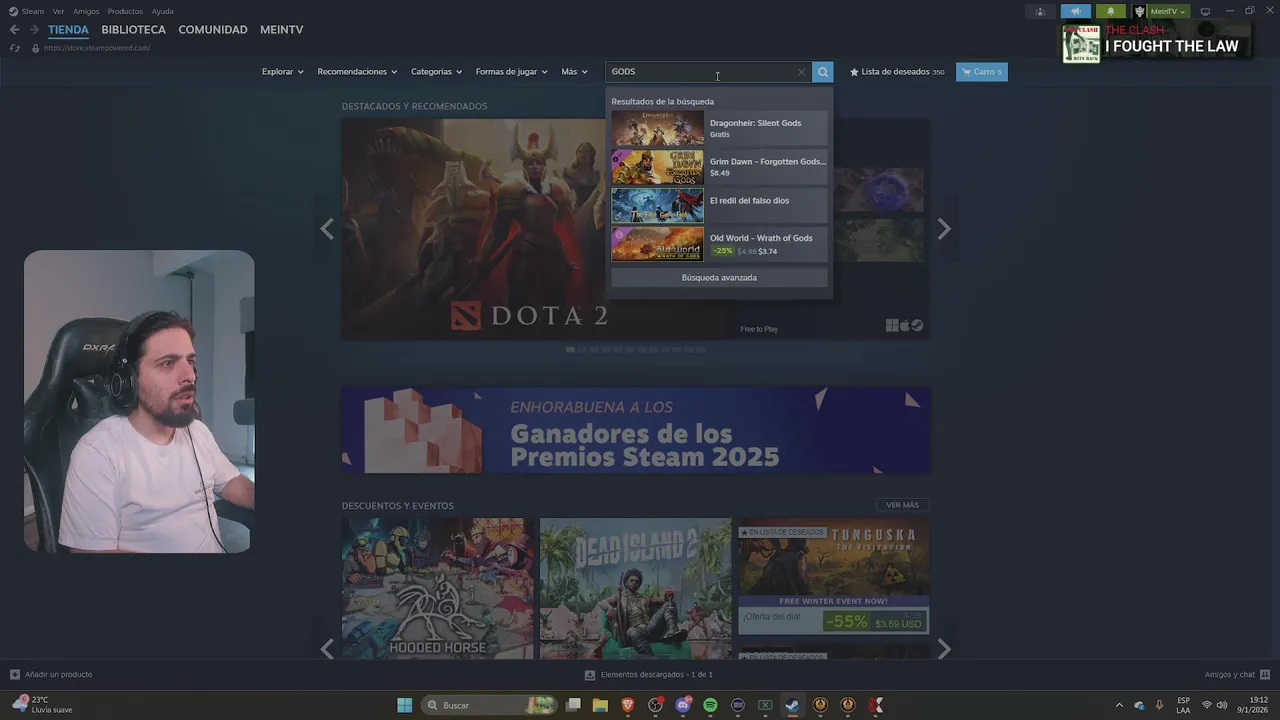Switch to the MEINTV profile tab
1280x720 pixels.
click(282, 30)
